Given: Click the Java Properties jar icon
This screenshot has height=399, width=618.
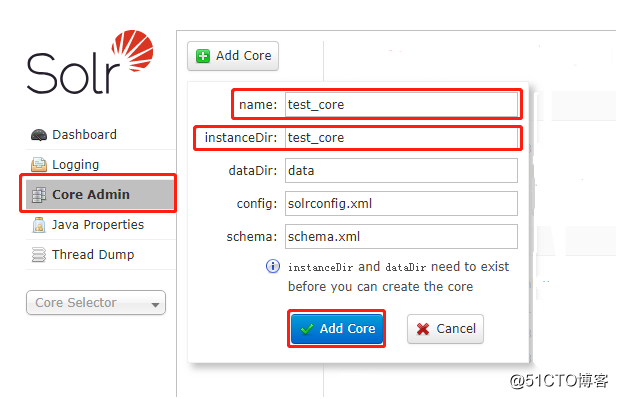Looking at the screenshot, I should [x=39, y=225].
